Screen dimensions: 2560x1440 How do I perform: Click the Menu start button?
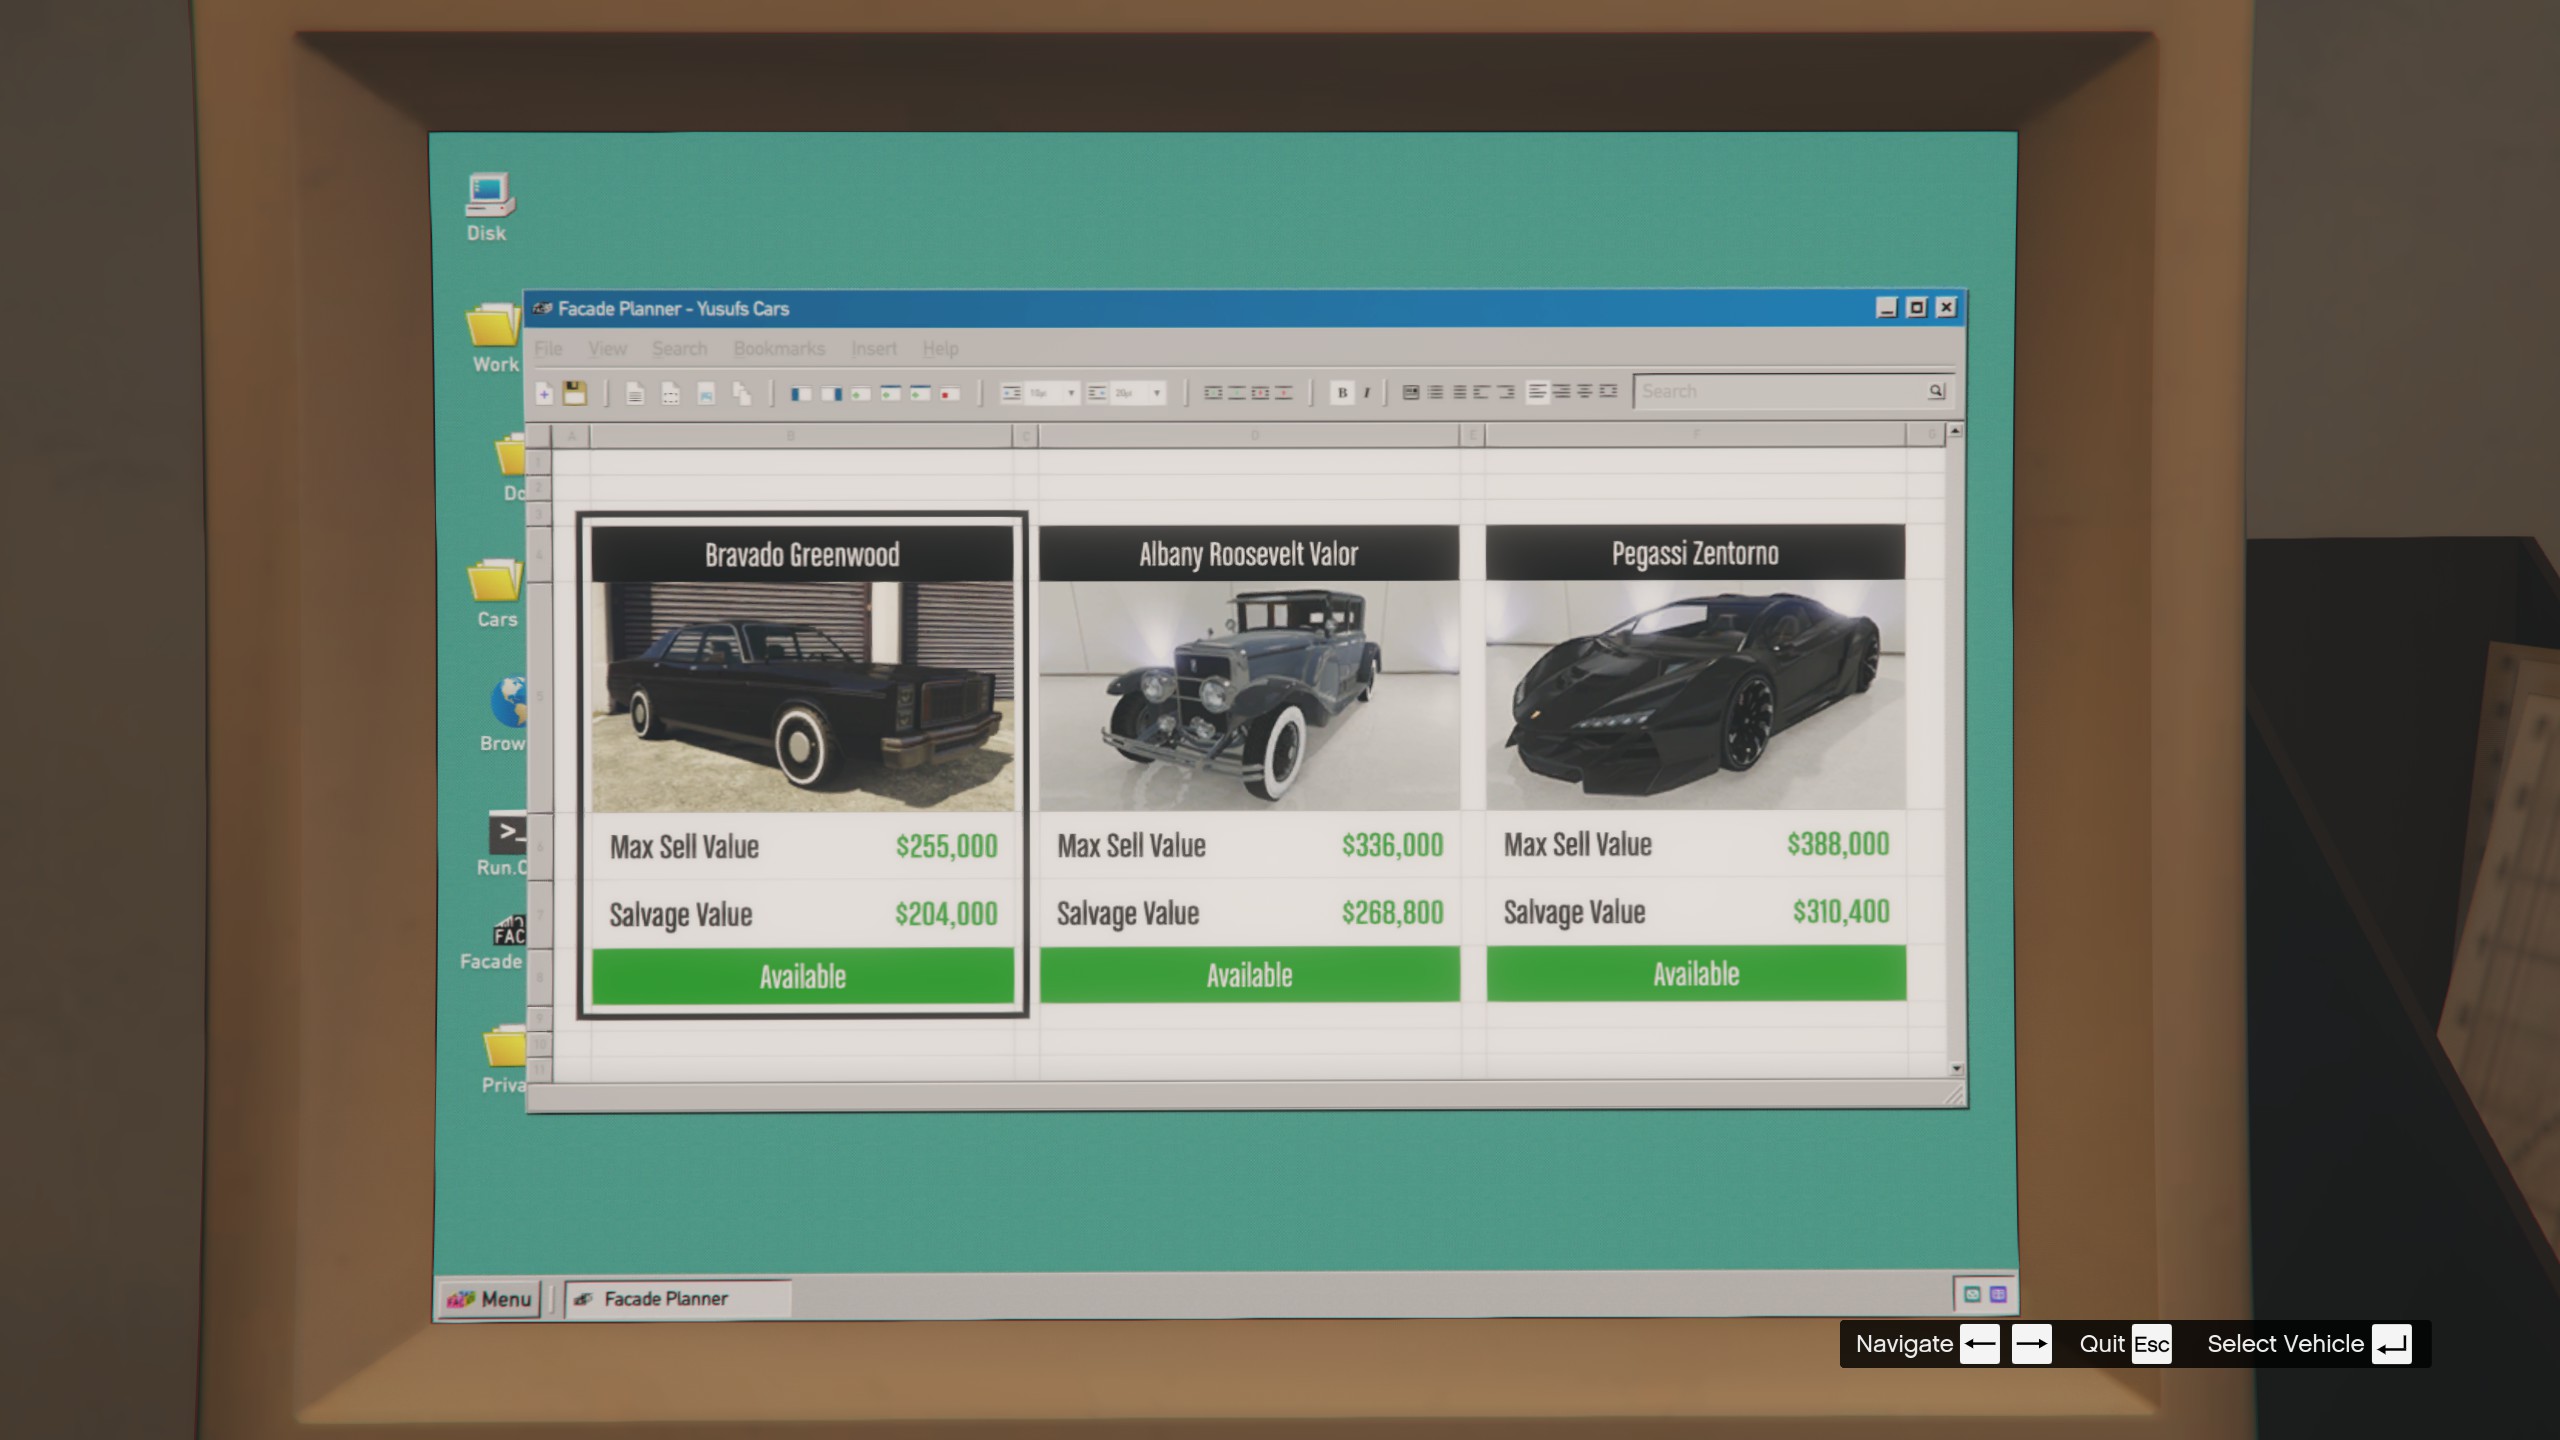pyautogui.click(x=490, y=1299)
